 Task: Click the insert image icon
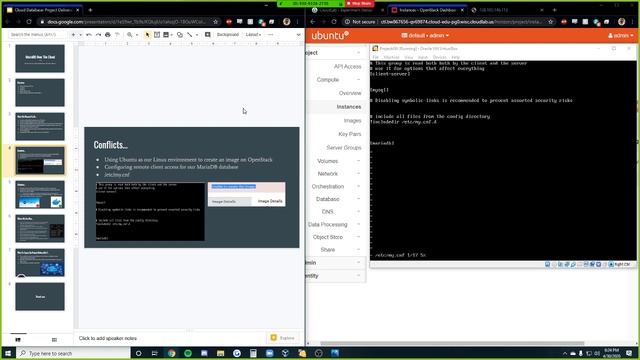166,35
